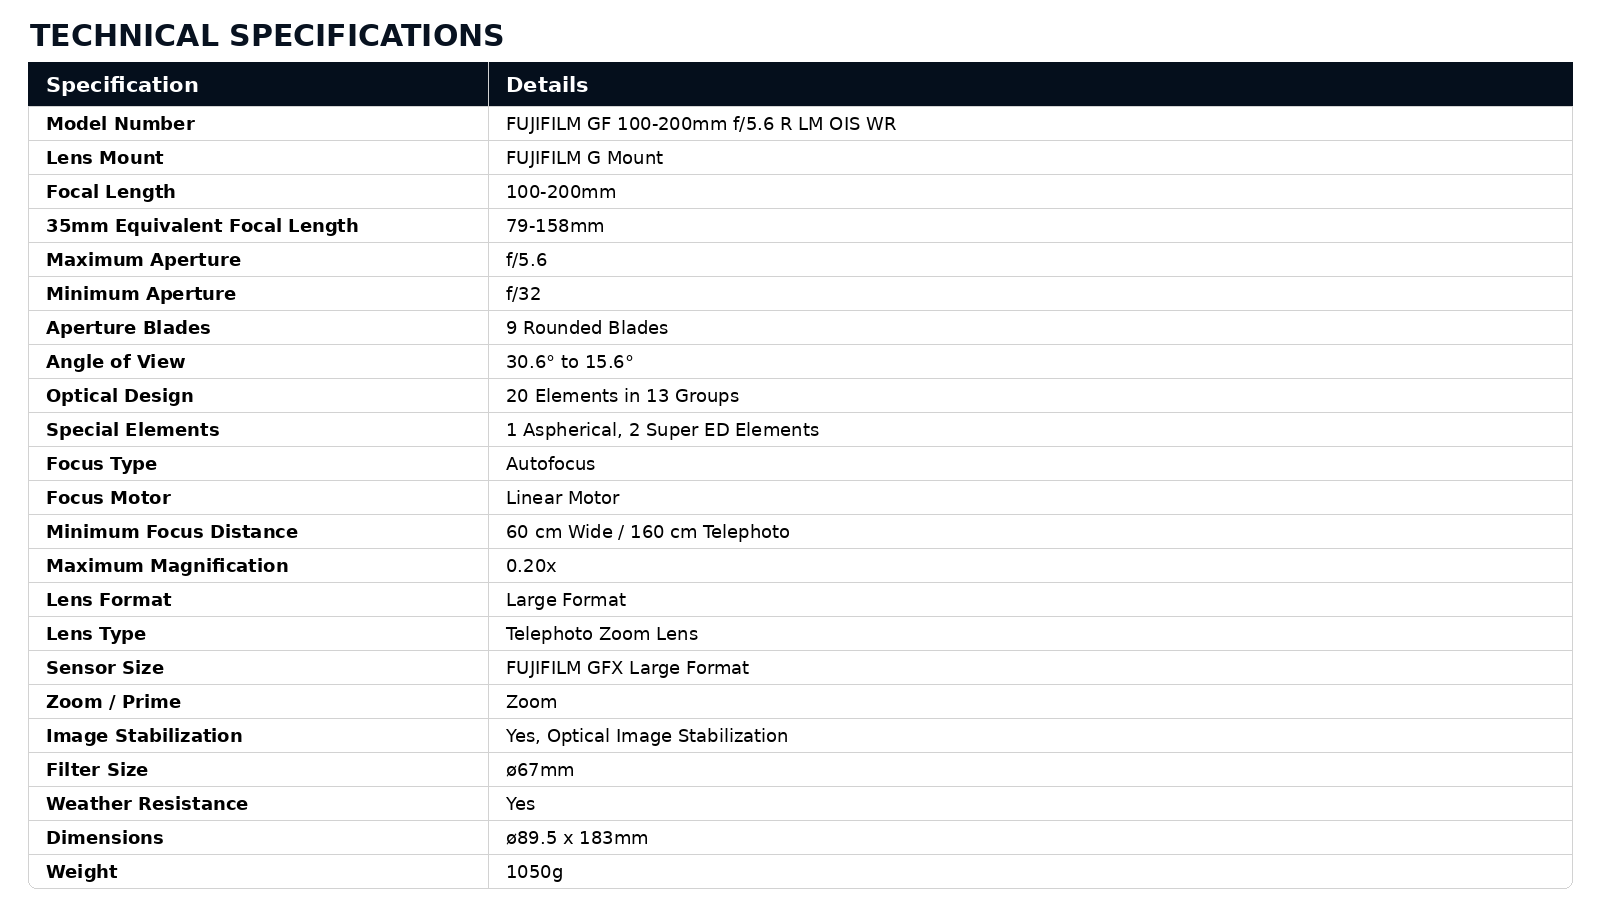Click the Filter Size label
The width and height of the screenshot is (1600, 920).
97,770
